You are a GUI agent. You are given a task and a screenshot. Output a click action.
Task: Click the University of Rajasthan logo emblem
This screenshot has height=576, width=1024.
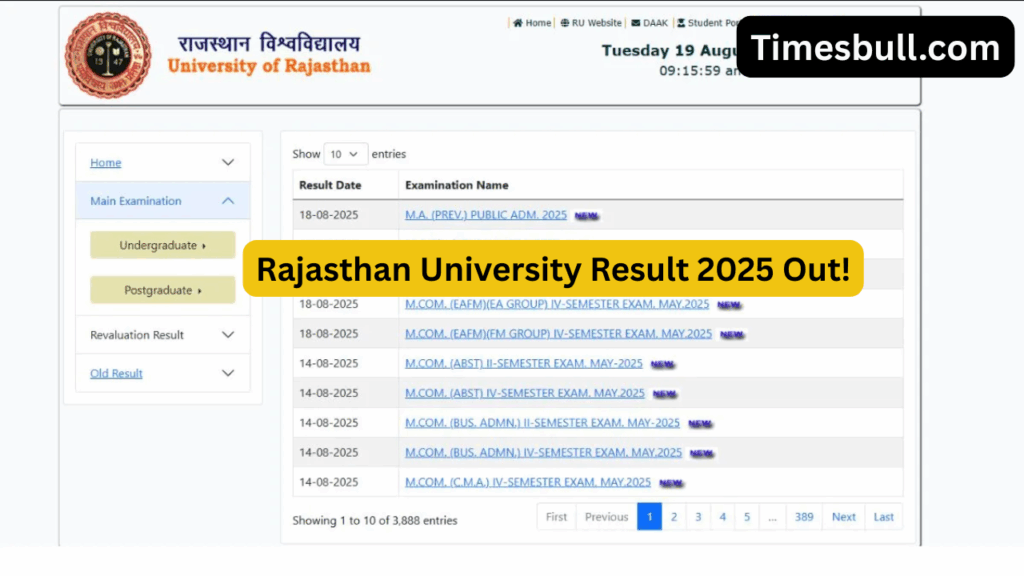tap(108, 55)
